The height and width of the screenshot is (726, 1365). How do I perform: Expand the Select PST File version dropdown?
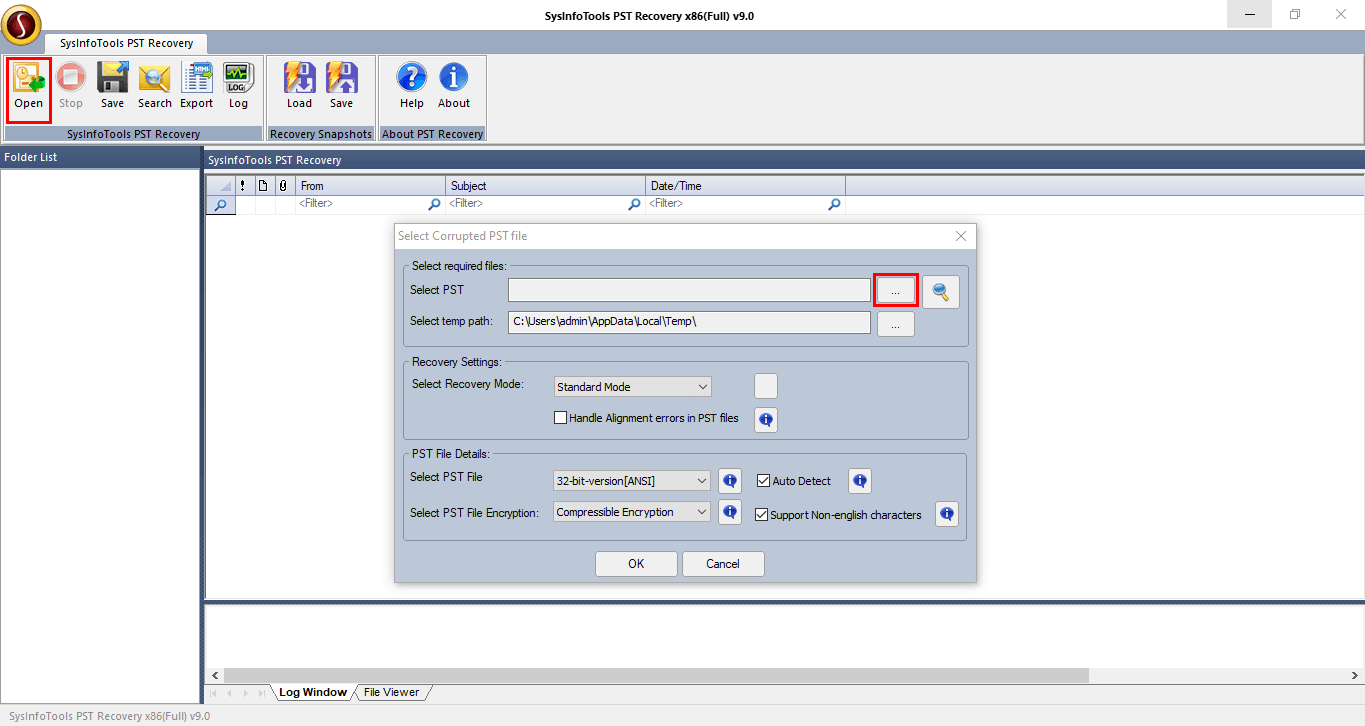pyautogui.click(x=632, y=481)
